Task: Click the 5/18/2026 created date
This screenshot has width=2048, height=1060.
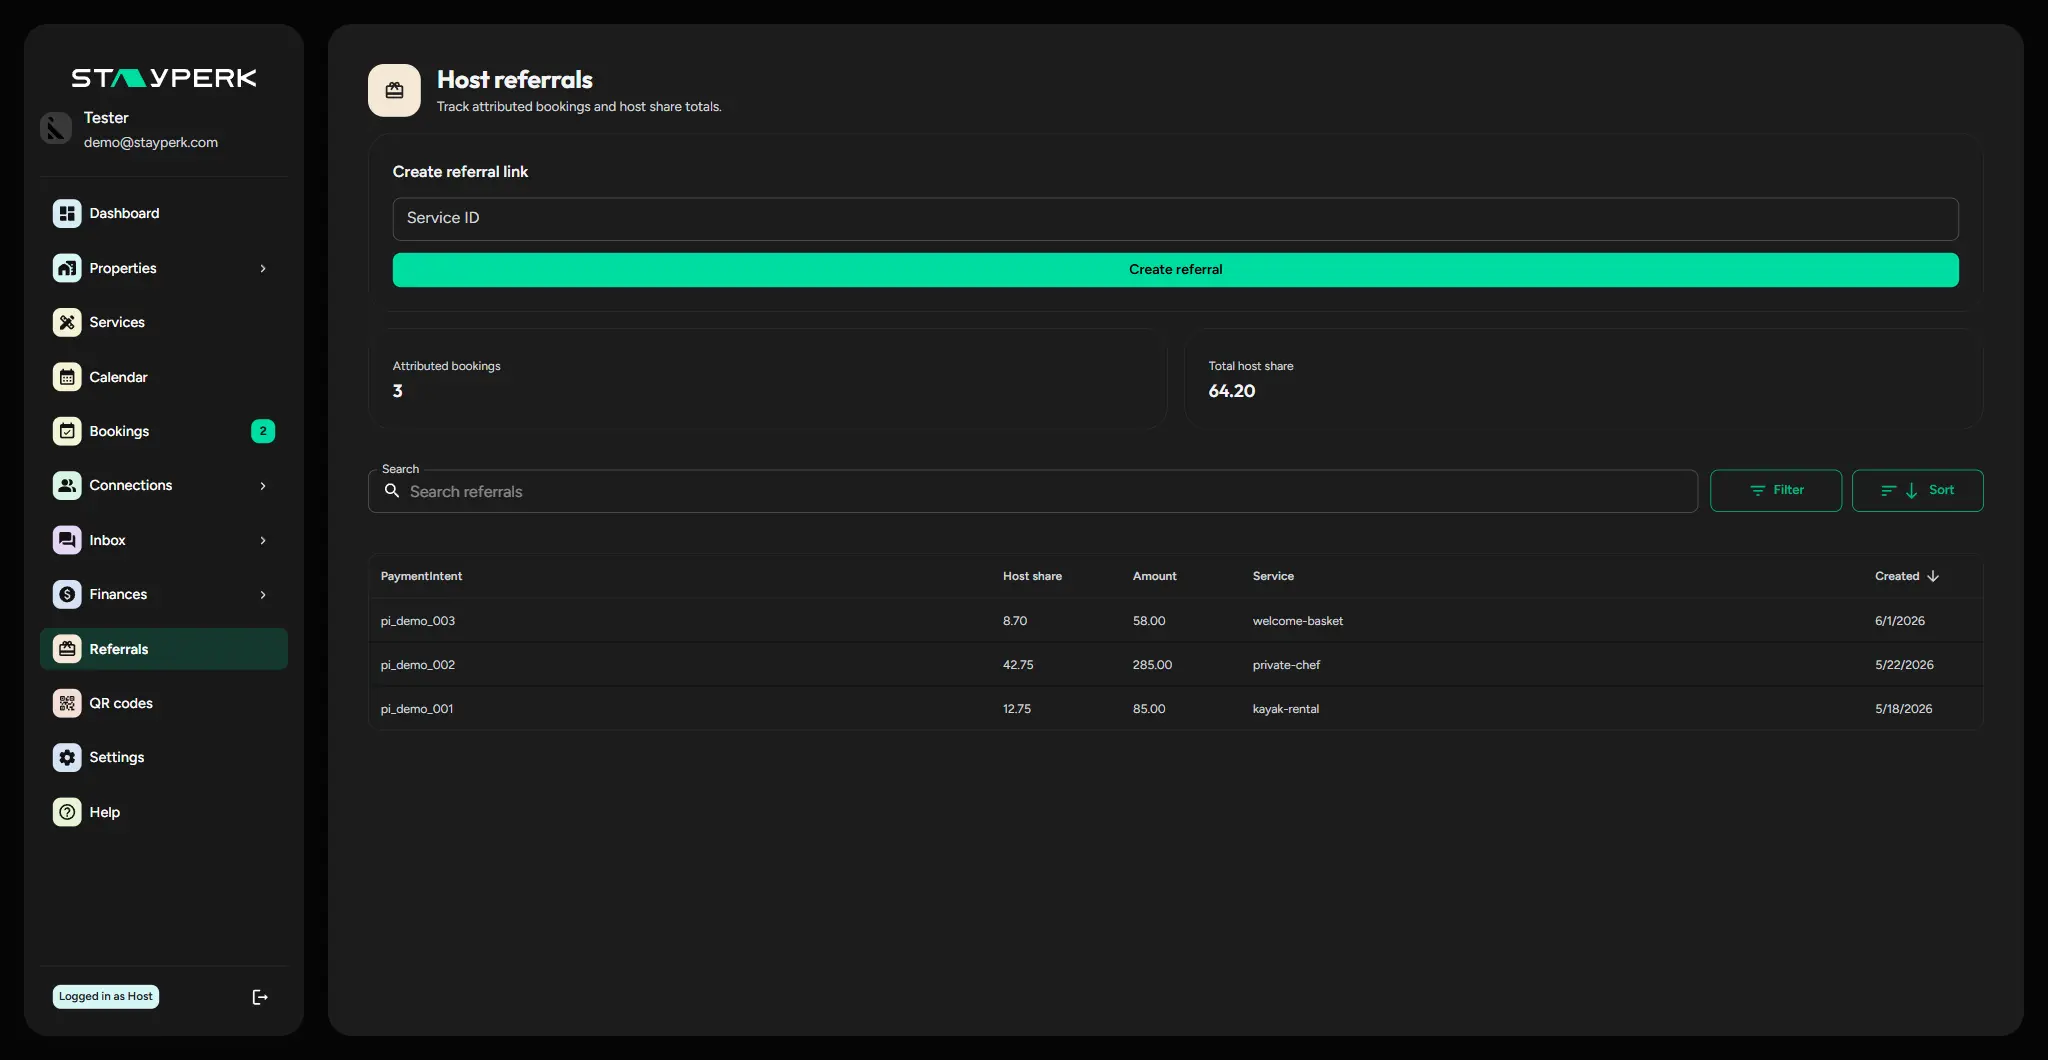Action: (x=1904, y=709)
